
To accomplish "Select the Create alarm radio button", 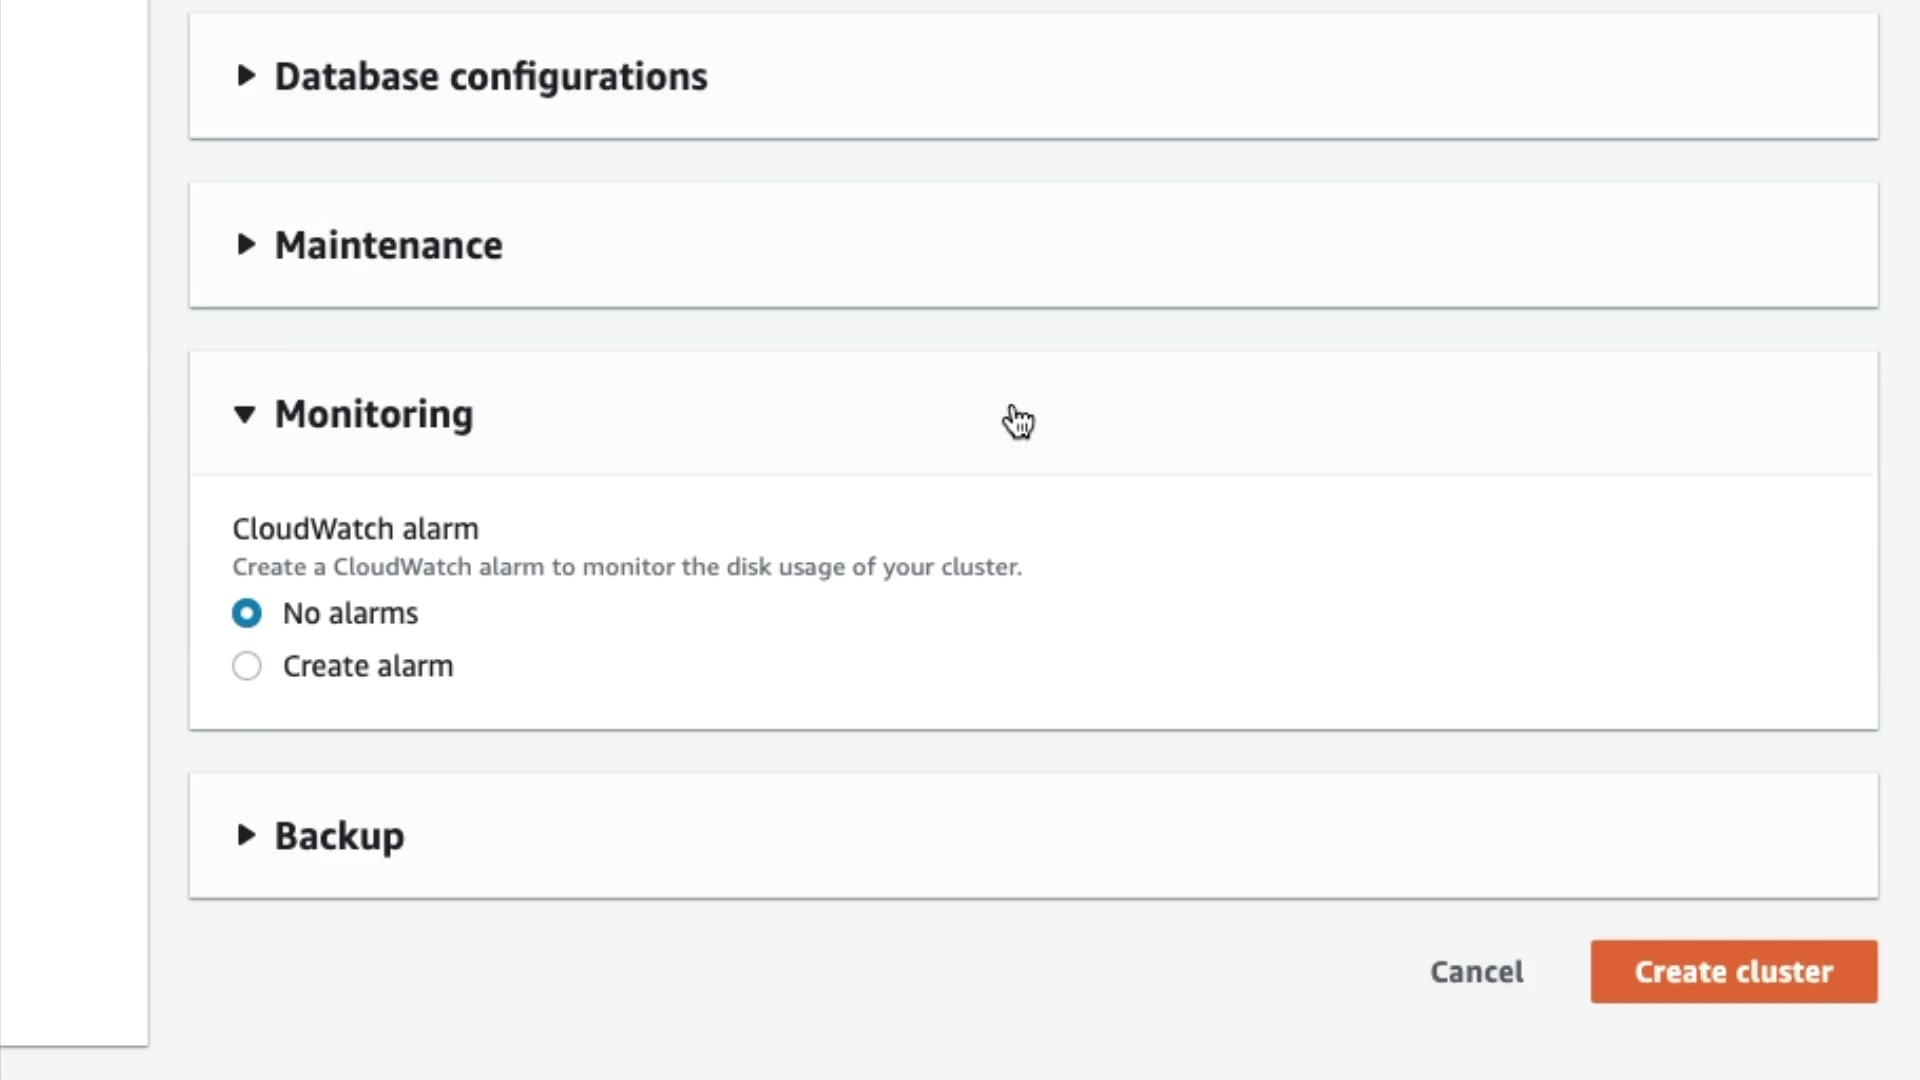I will pos(247,666).
